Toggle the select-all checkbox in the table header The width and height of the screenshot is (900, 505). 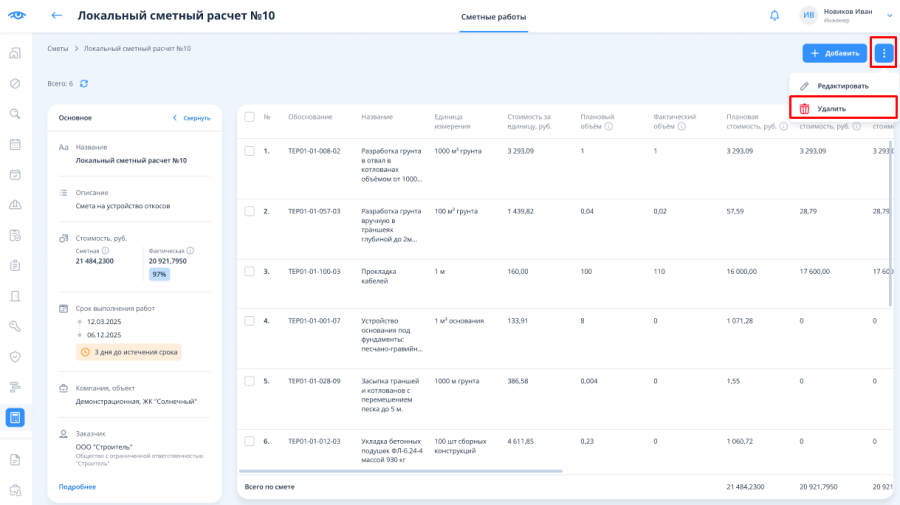(x=249, y=117)
